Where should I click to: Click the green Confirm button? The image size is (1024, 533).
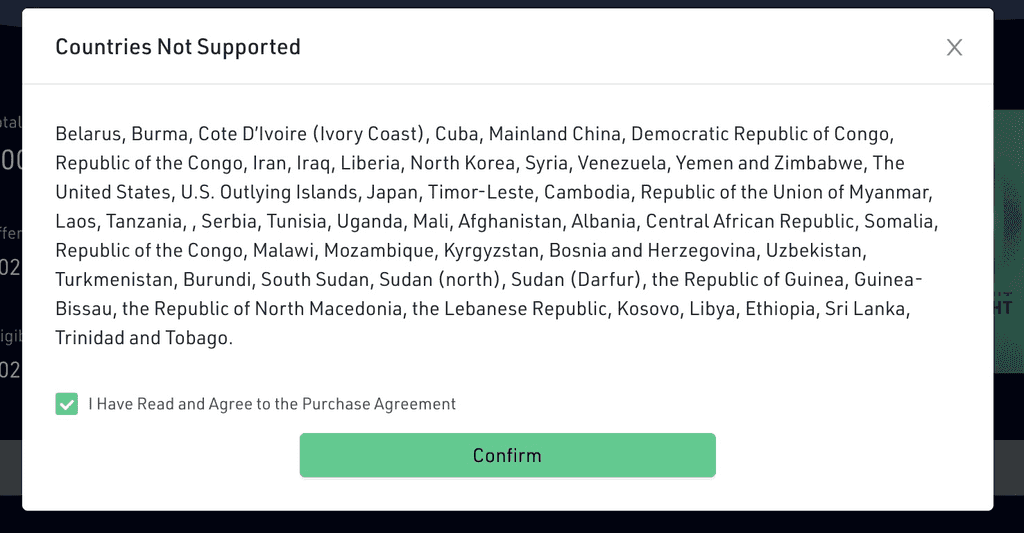(507, 455)
